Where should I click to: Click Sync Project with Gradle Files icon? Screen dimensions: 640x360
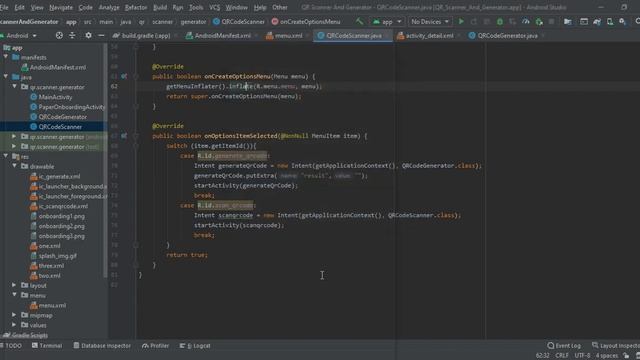click(x=597, y=21)
